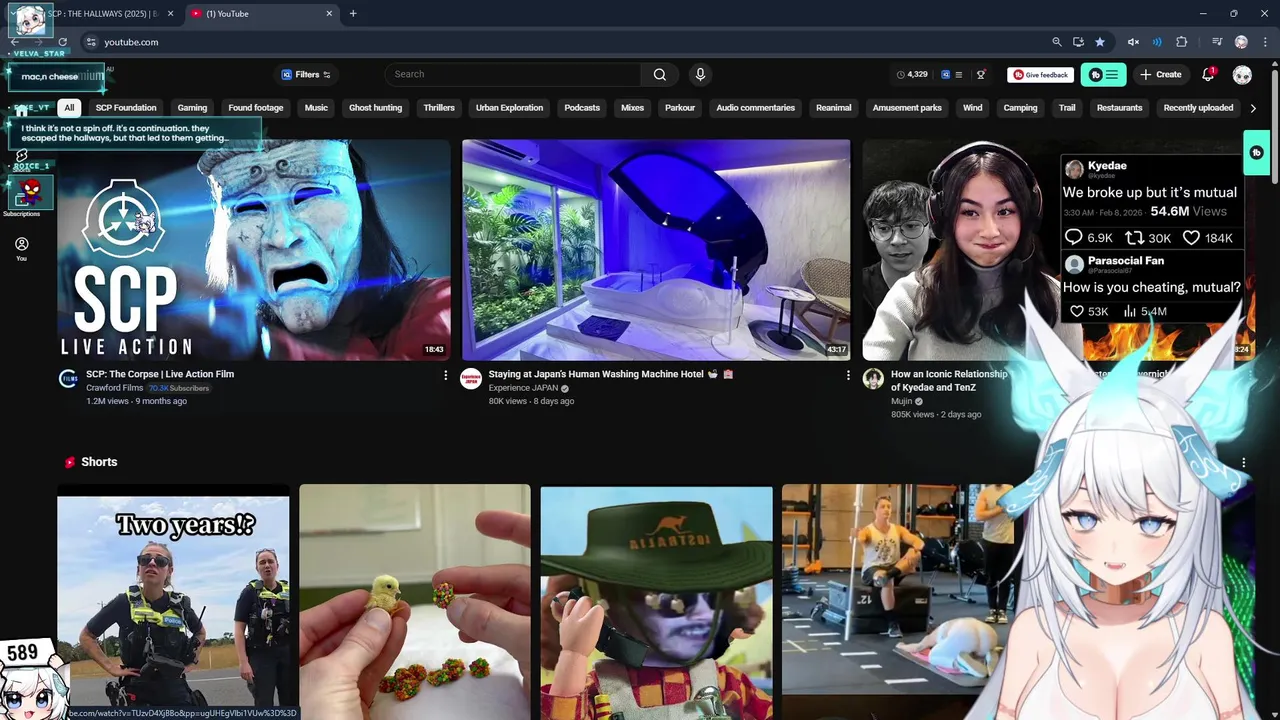Click the YouTube search magnifier icon
The height and width of the screenshot is (720, 1280).
tap(660, 74)
